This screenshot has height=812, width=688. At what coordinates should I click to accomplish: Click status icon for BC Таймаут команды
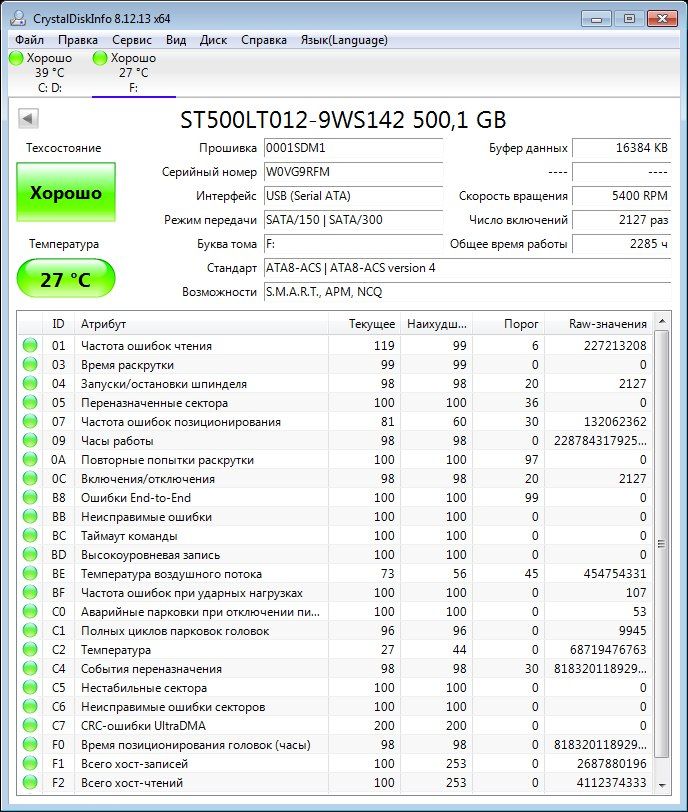pos(30,535)
